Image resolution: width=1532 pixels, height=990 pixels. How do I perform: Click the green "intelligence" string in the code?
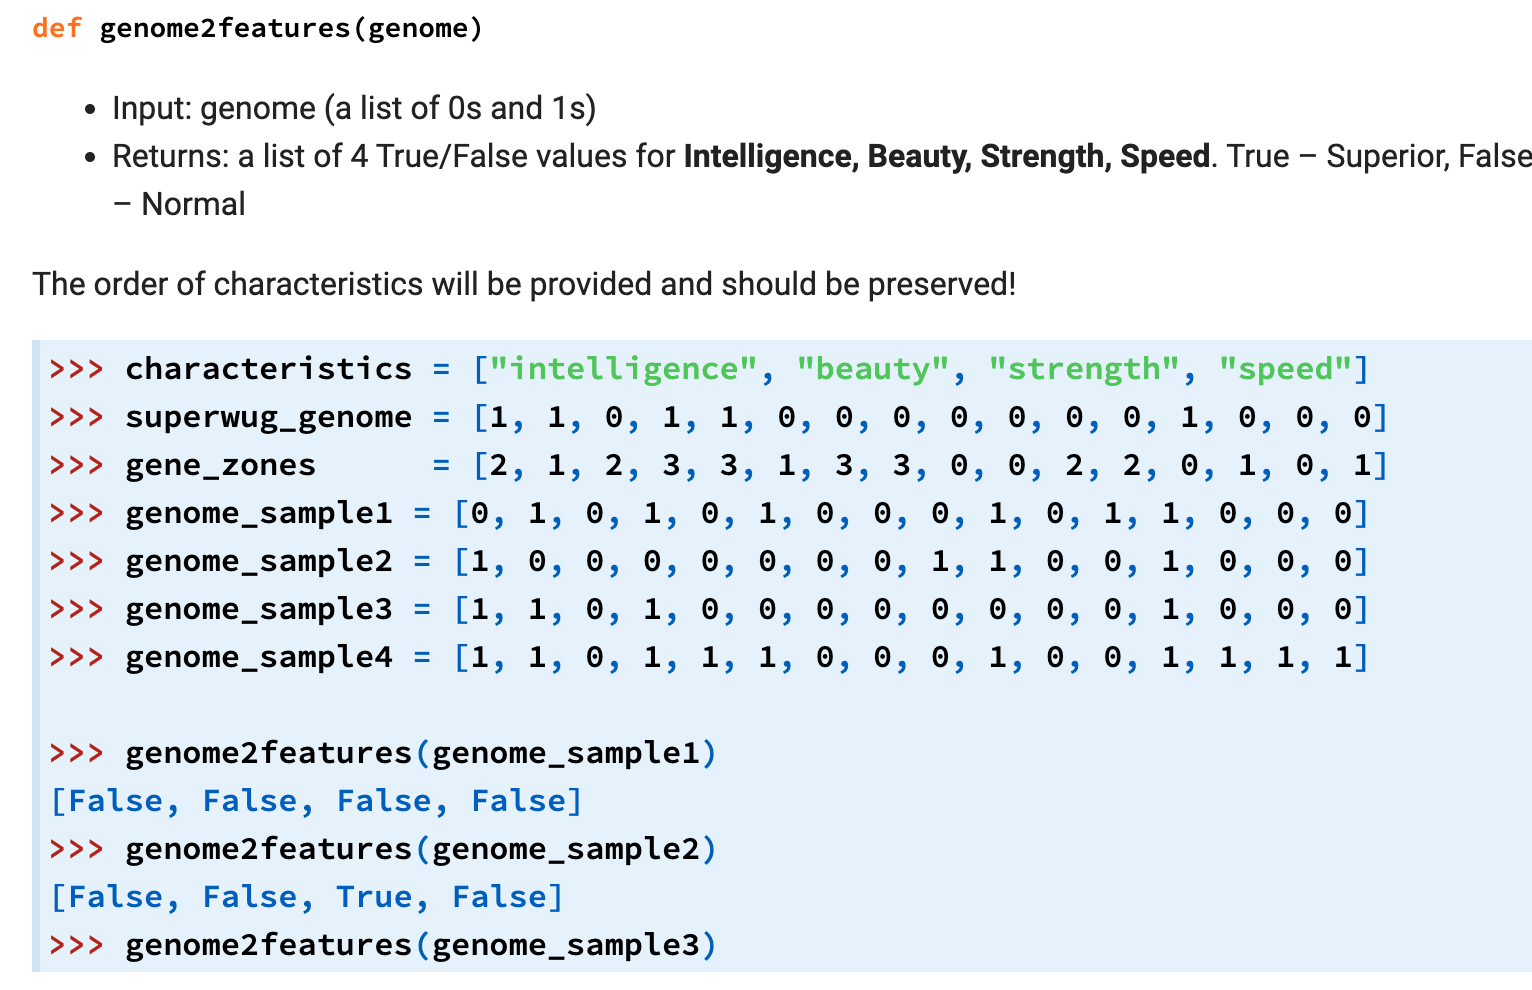point(623,369)
